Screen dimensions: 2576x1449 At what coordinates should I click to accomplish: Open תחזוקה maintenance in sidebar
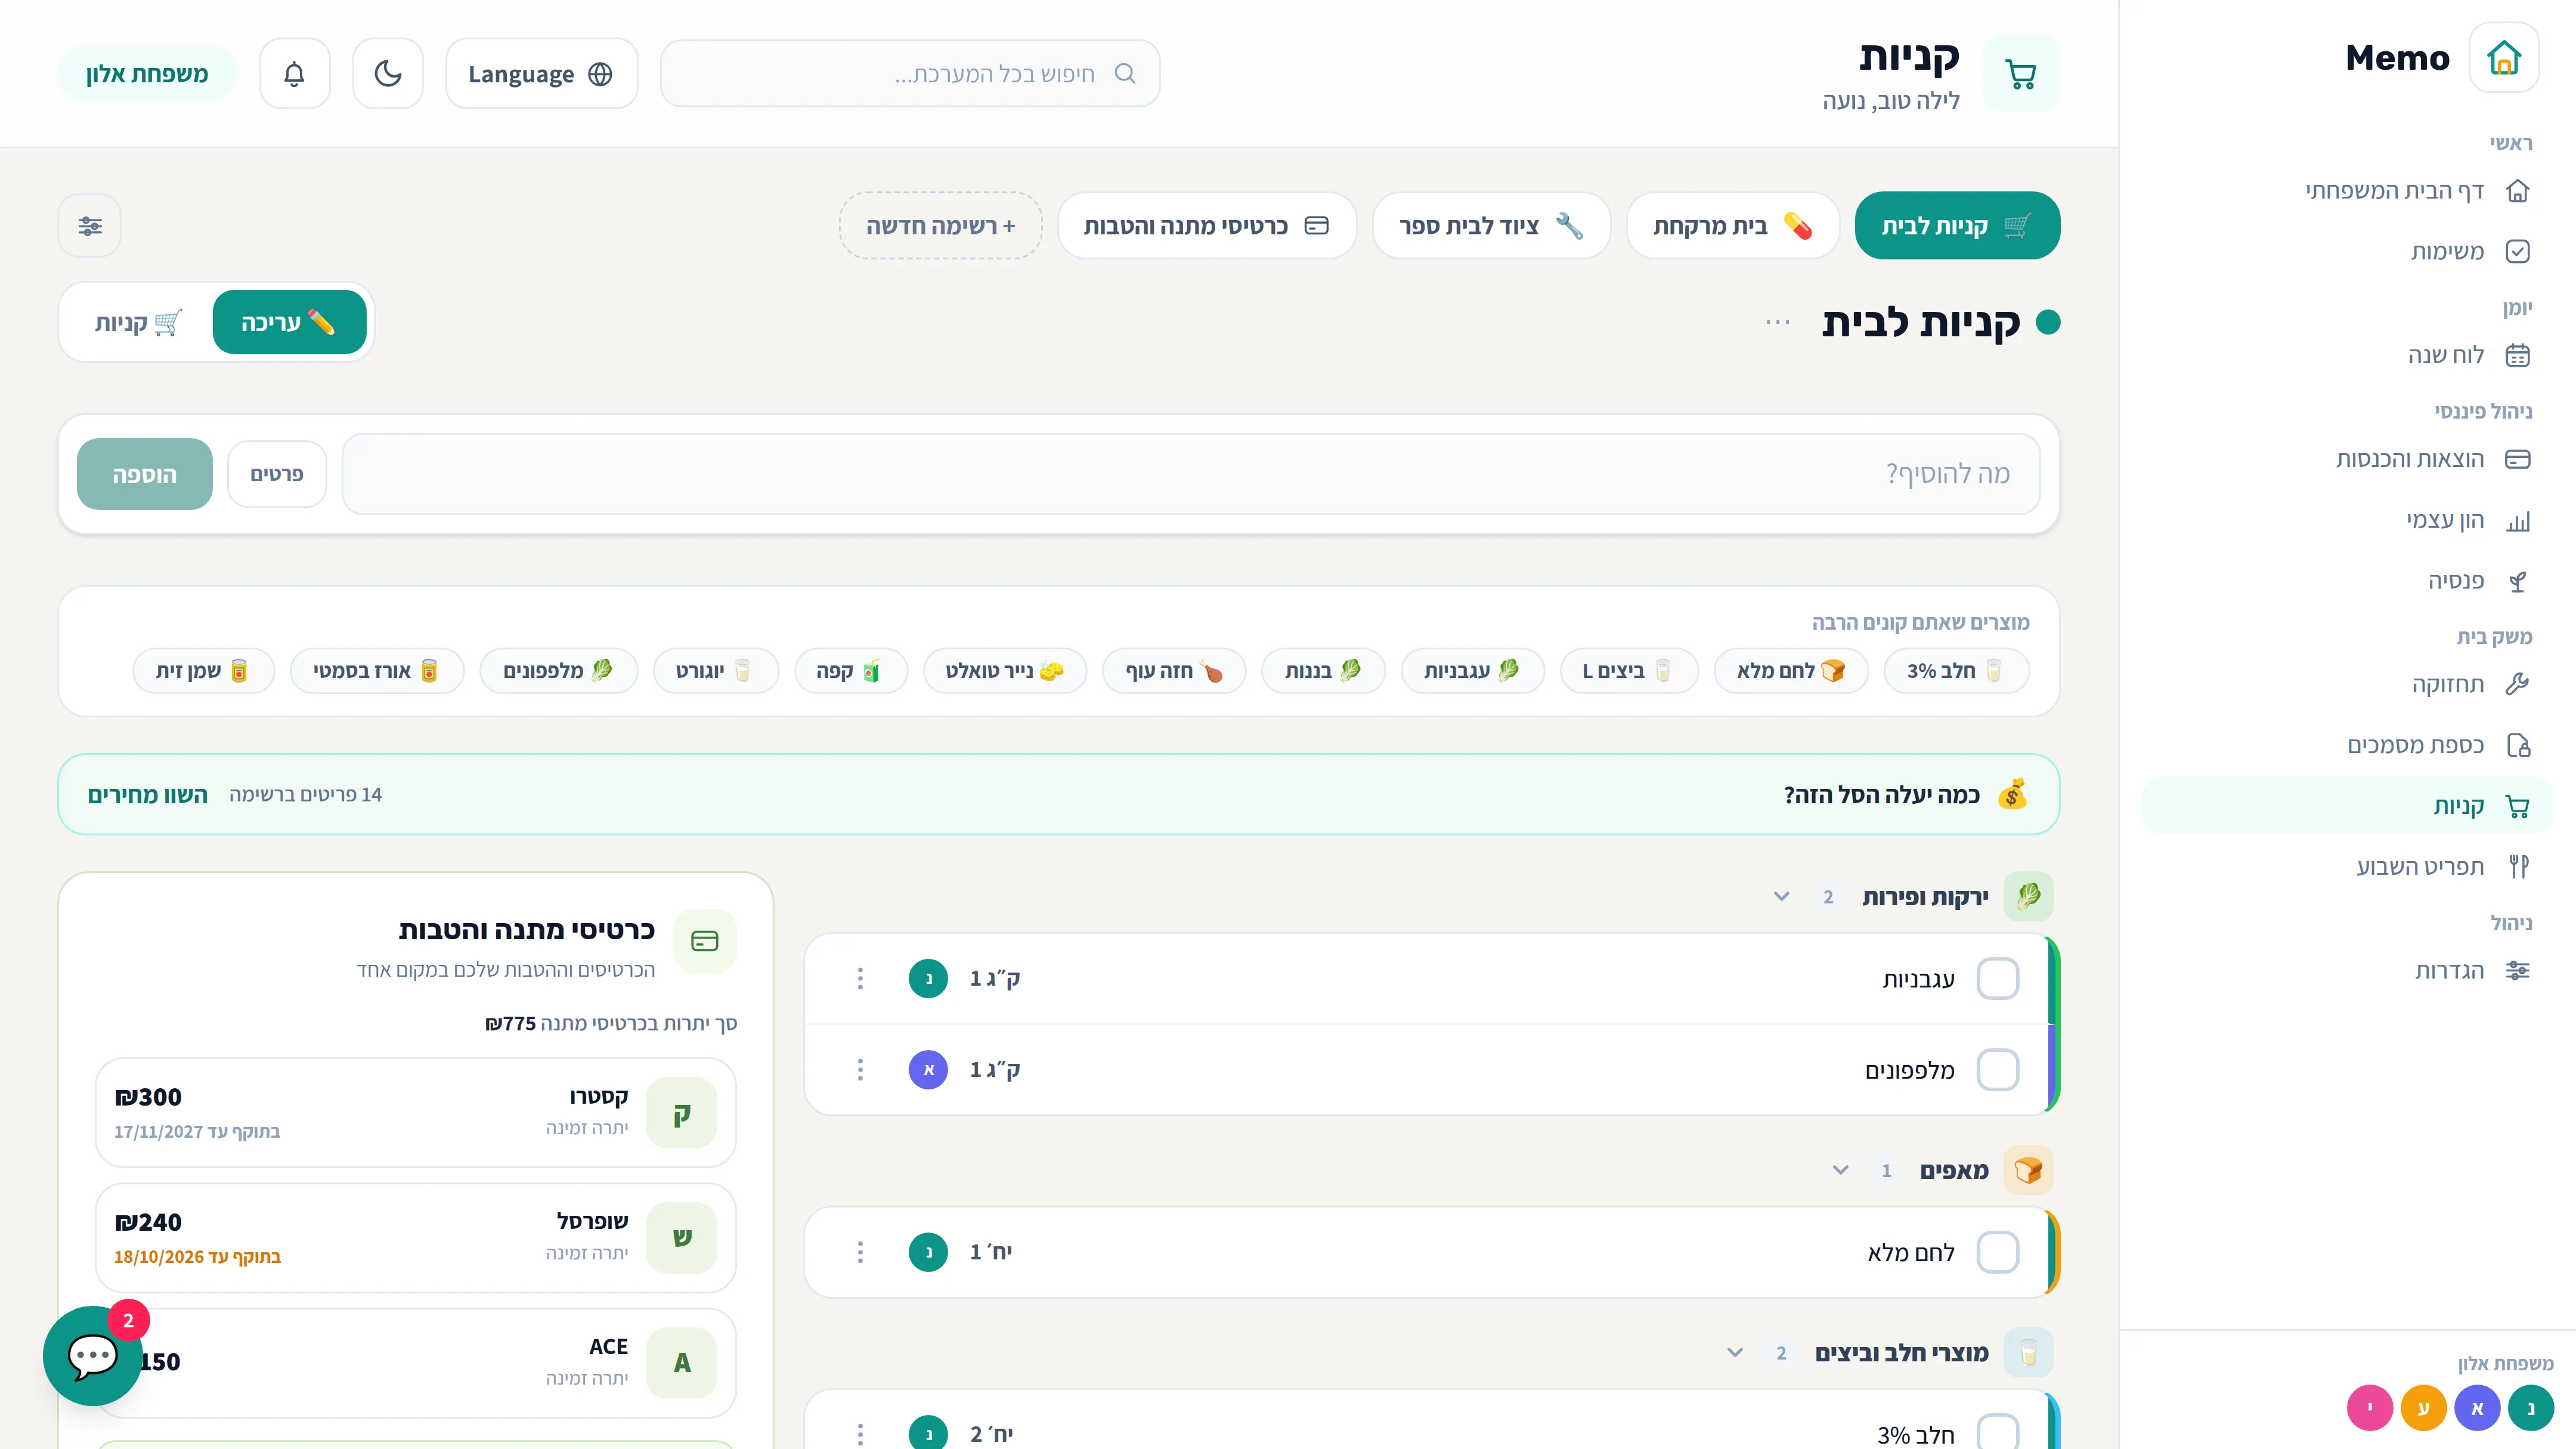point(2348,684)
